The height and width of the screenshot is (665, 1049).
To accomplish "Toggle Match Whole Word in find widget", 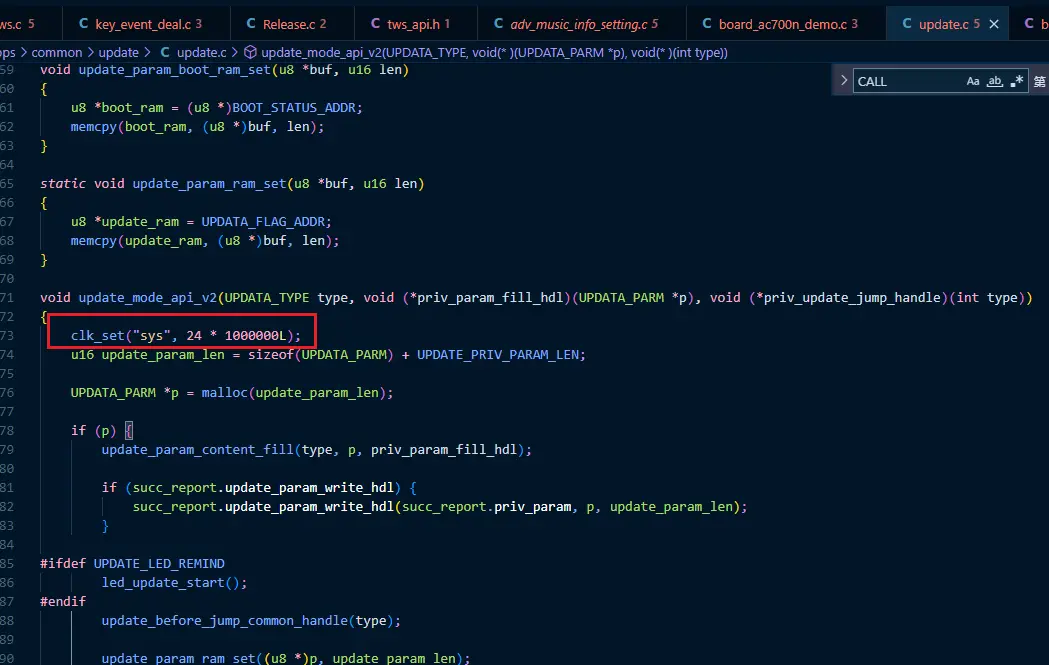I will (995, 81).
